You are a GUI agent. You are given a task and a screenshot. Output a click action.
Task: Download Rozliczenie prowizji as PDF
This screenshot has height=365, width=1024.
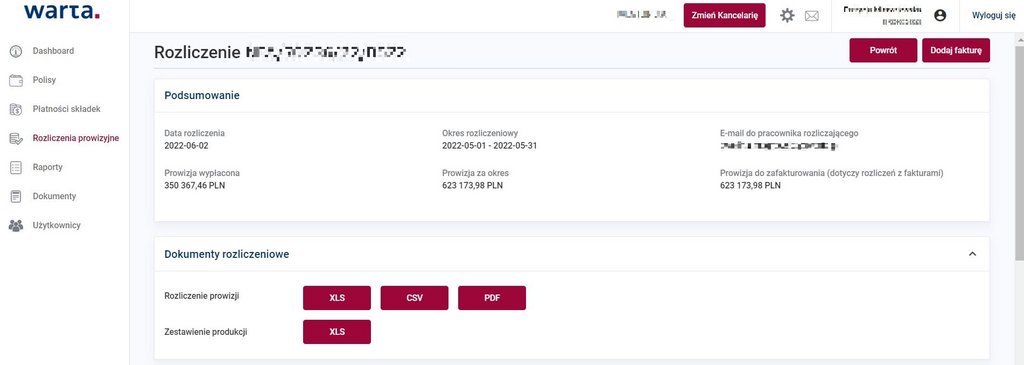click(492, 298)
